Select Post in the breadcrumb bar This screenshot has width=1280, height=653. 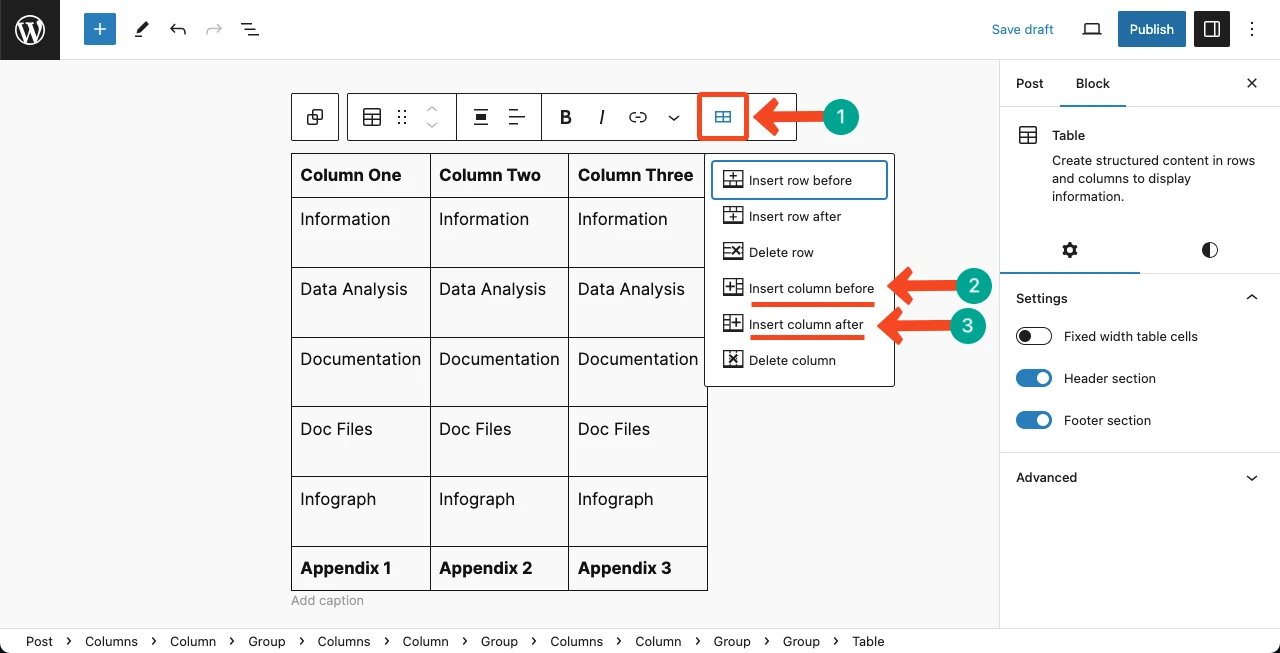click(39, 642)
